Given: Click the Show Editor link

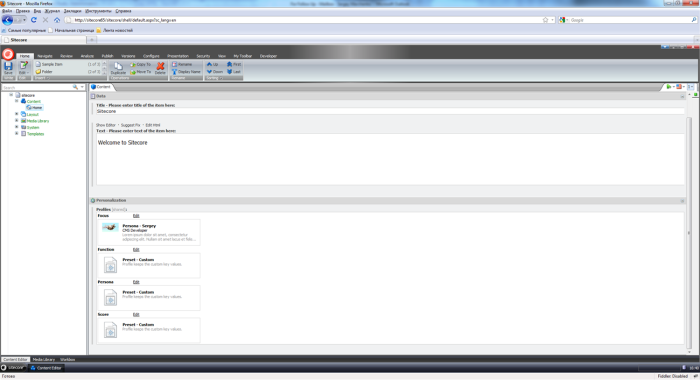Looking at the screenshot, I should click(x=106, y=125).
